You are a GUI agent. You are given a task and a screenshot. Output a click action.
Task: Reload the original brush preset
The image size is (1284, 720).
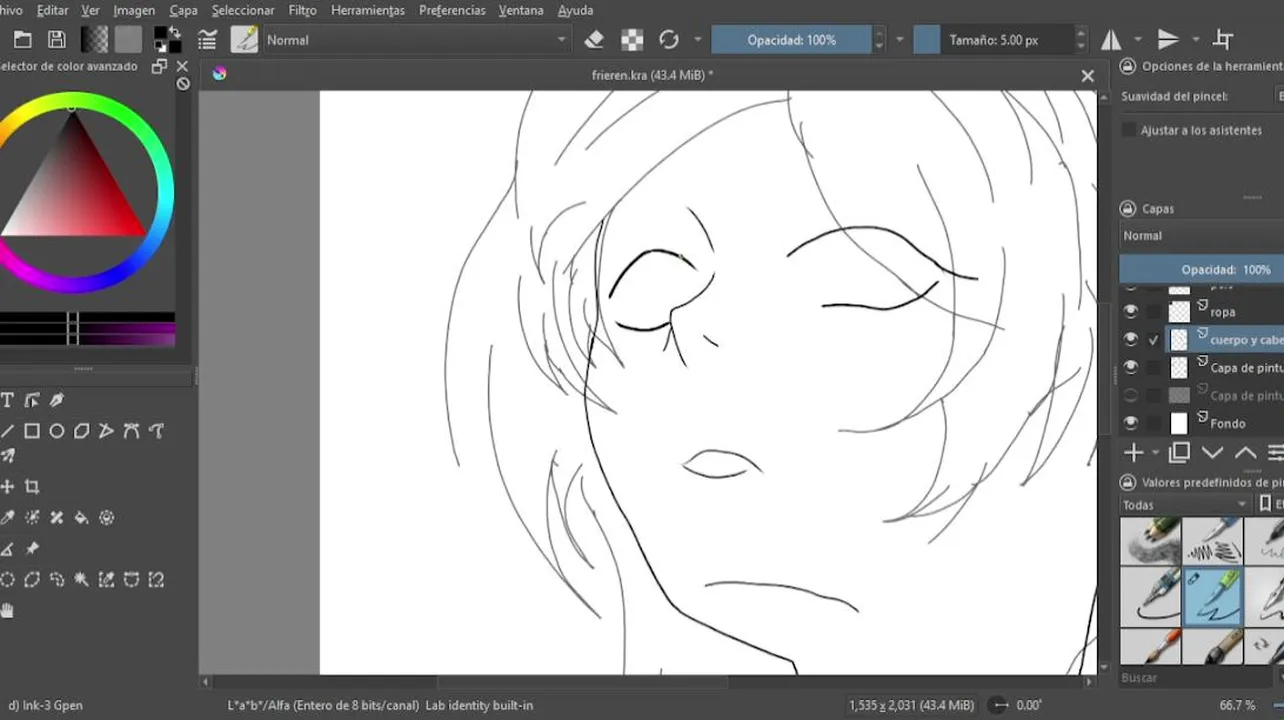[669, 40]
